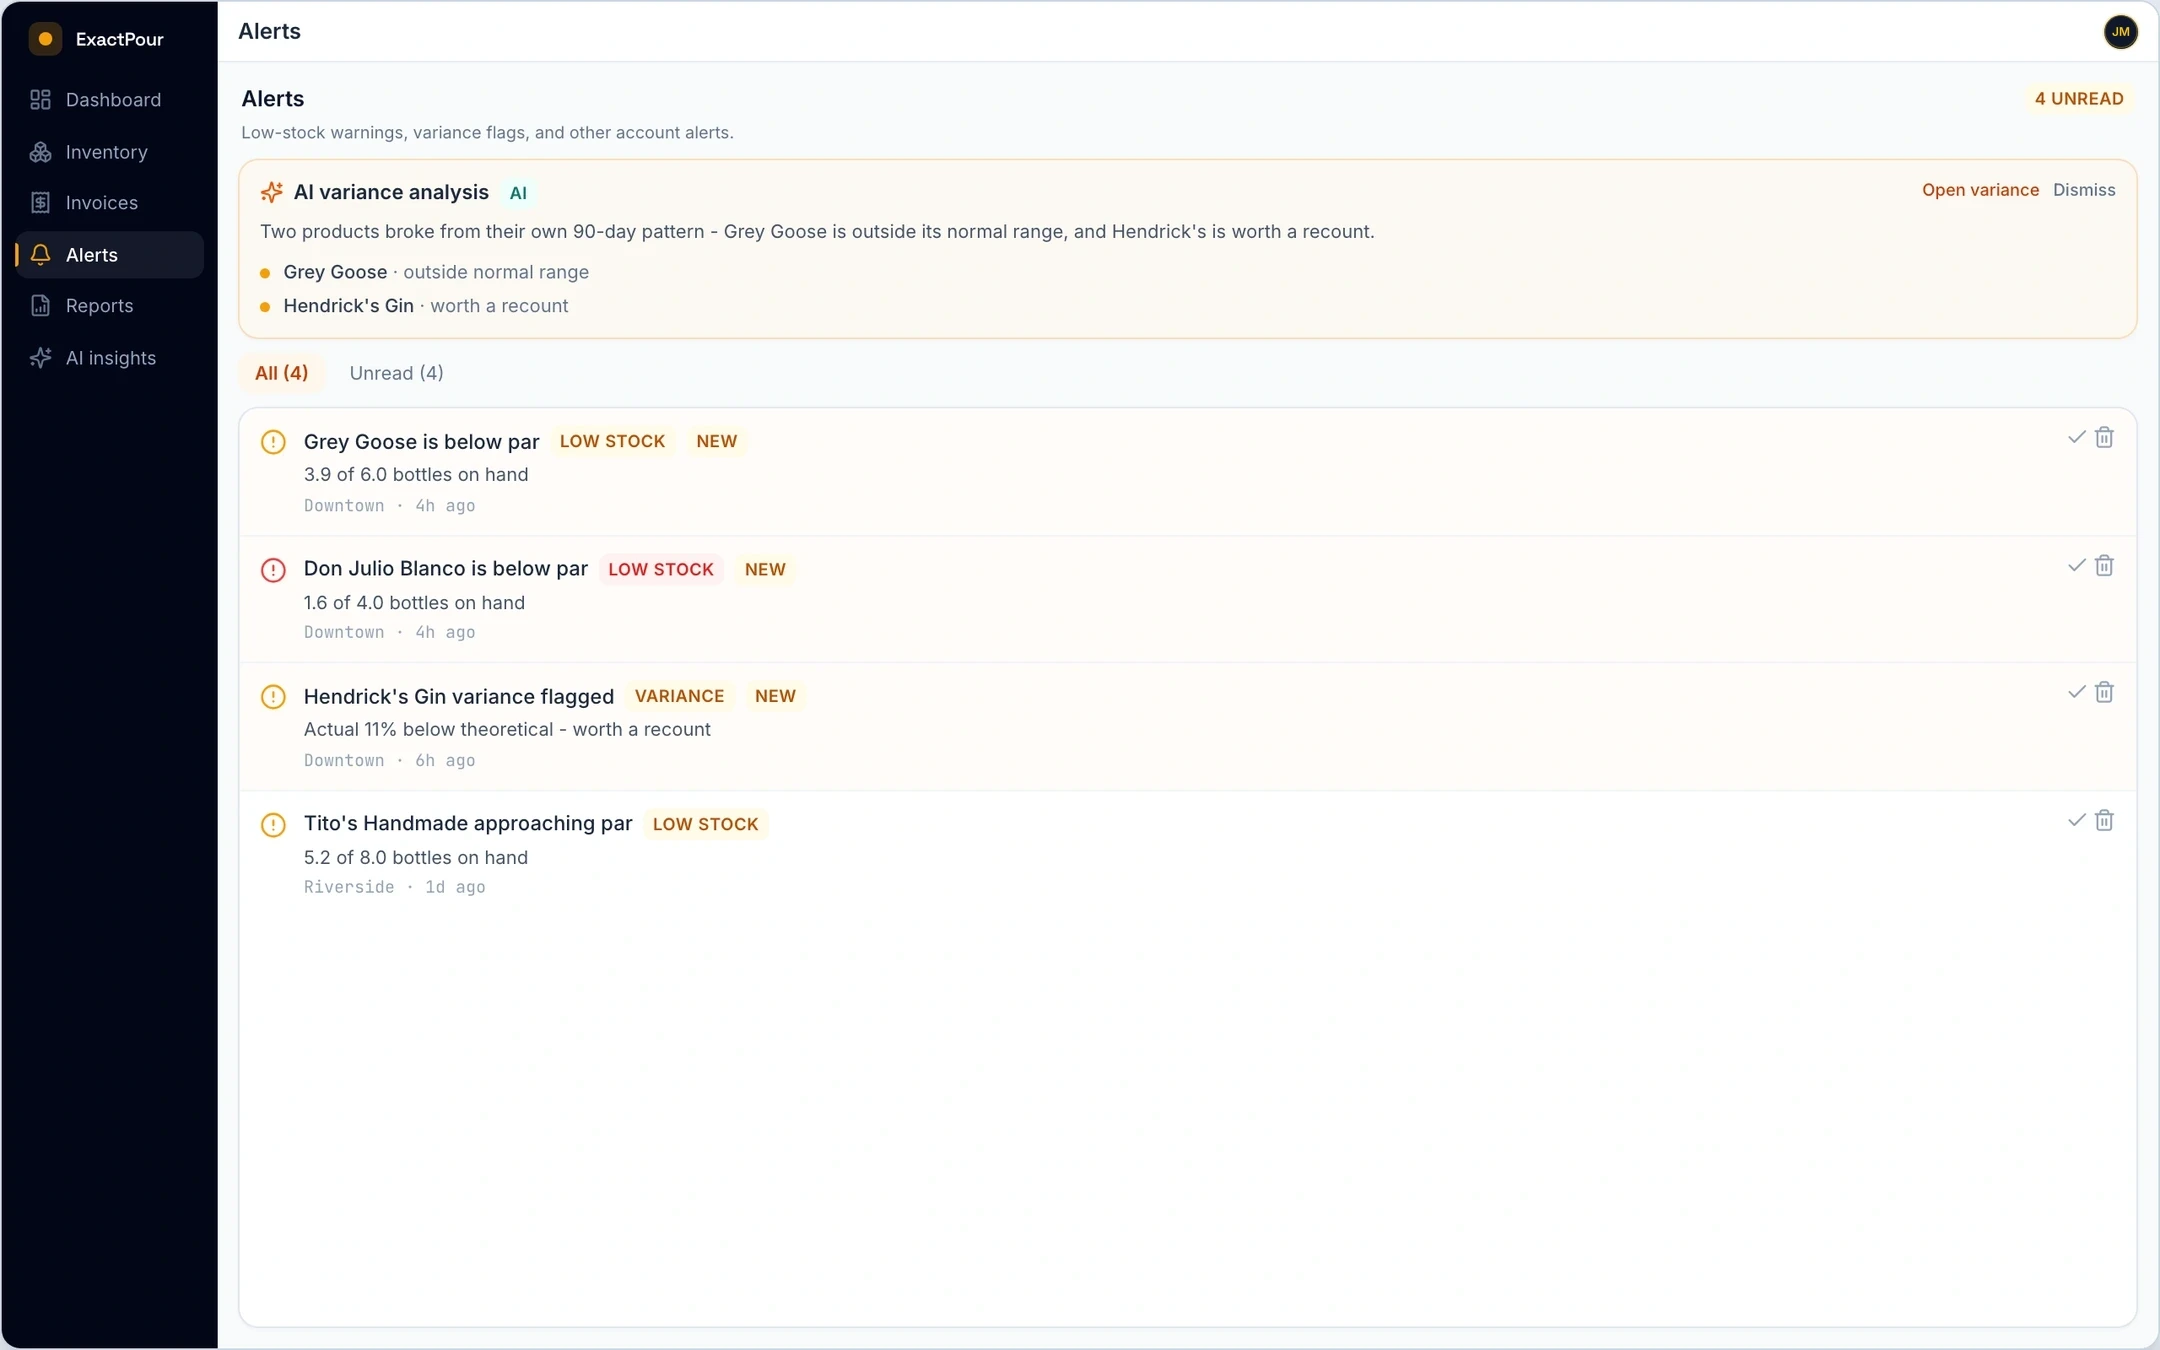2160x1350 pixels.
Task: Click the AI variance analysis sparkle icon
Action: click(271, 192)
